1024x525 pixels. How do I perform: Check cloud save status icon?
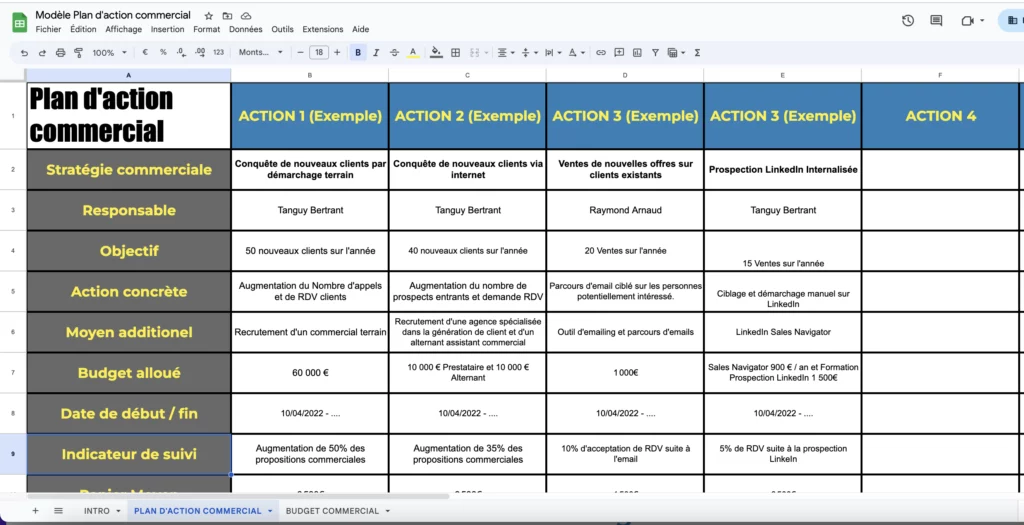(x=246, y=16)
